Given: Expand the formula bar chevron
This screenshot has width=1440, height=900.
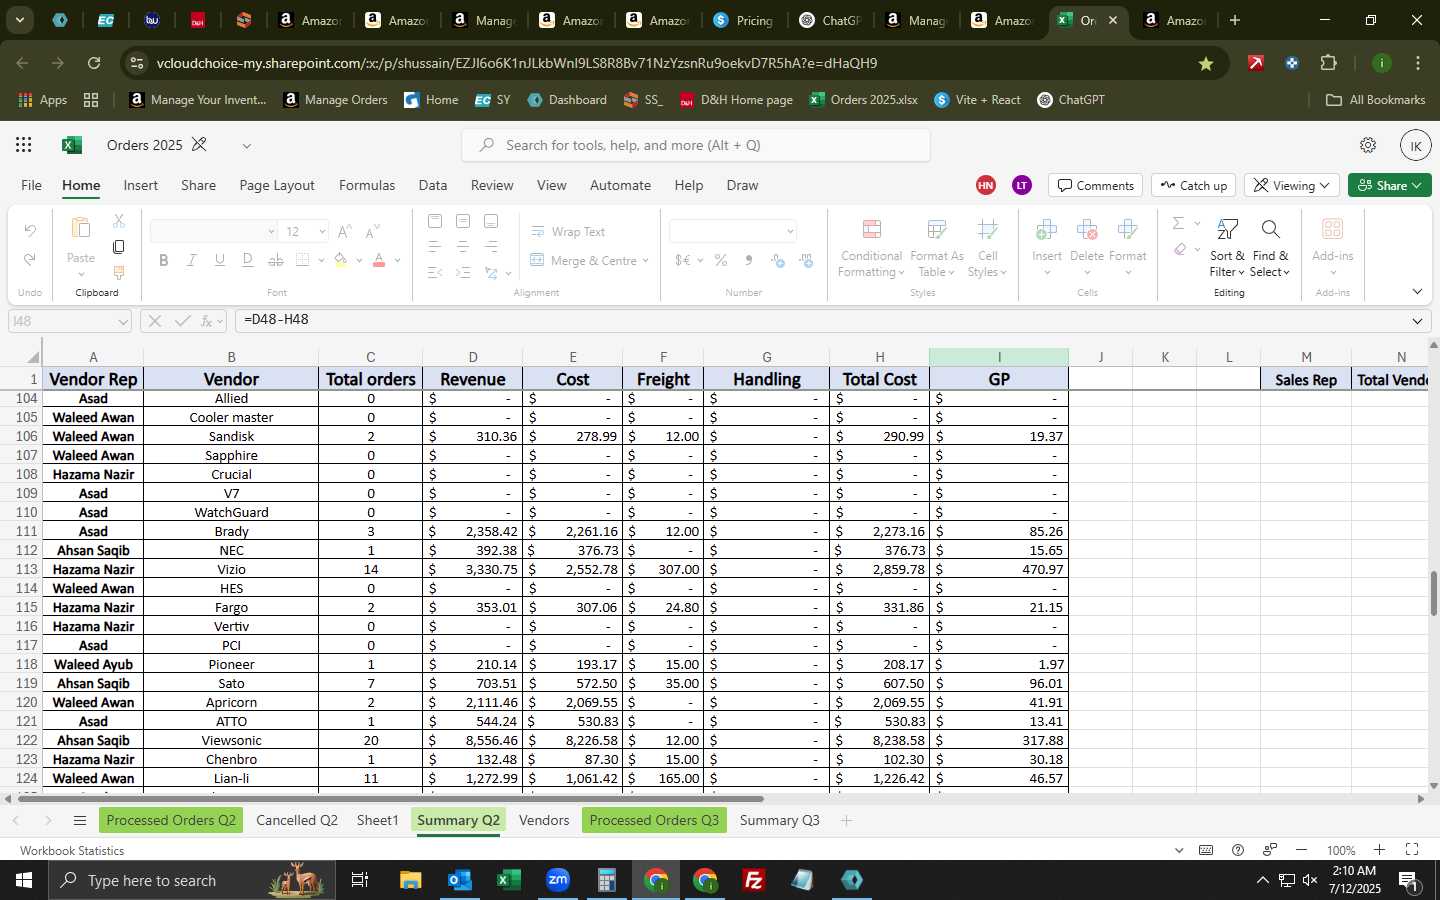Looking at the screenshot, I should click(1417, 321).
